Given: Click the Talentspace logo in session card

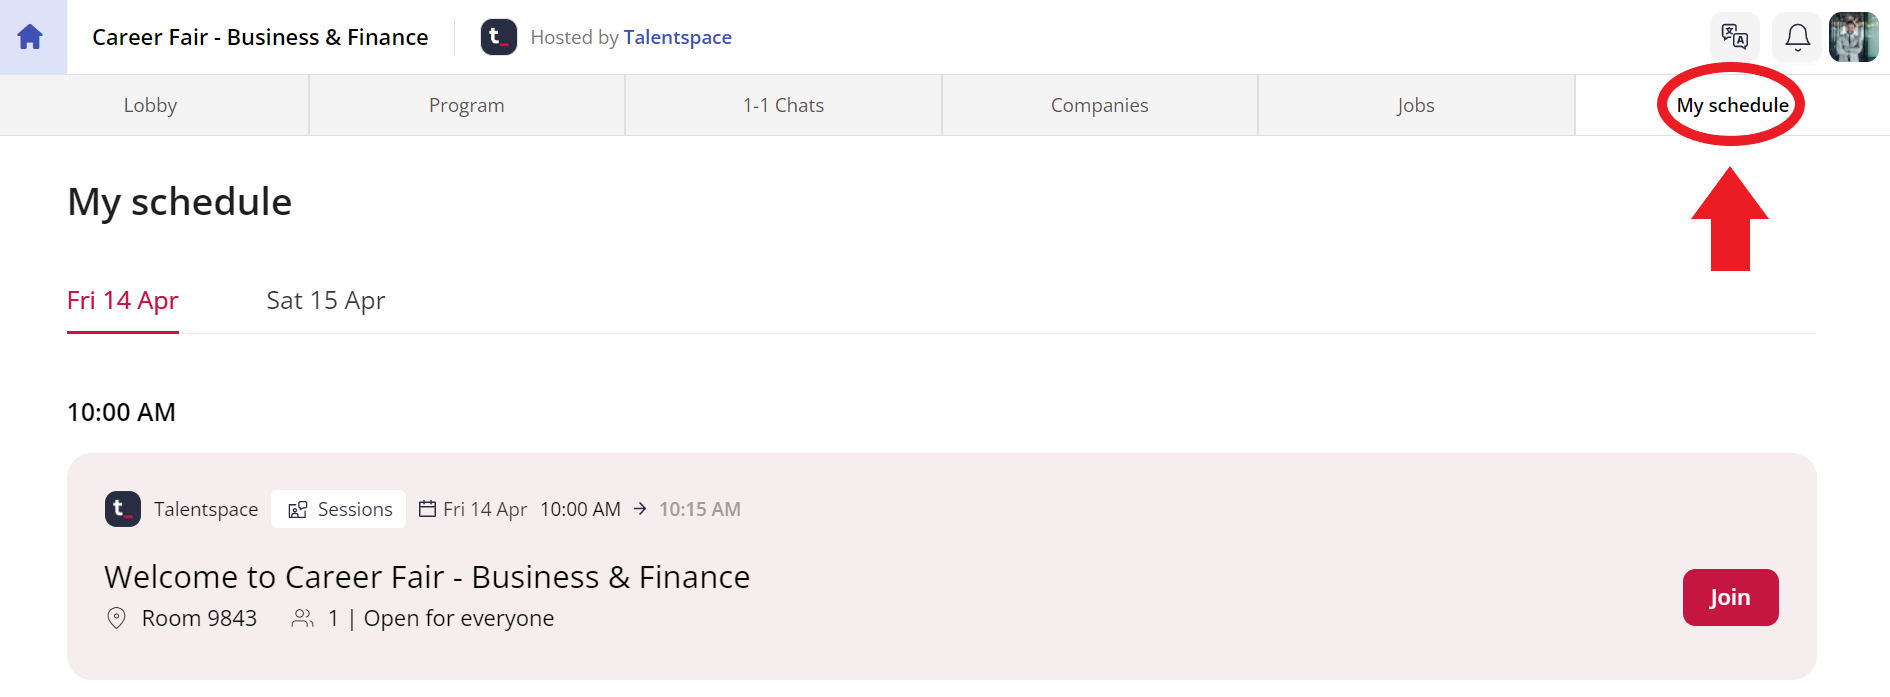Looking at the screenshot, I should point(123,509).
